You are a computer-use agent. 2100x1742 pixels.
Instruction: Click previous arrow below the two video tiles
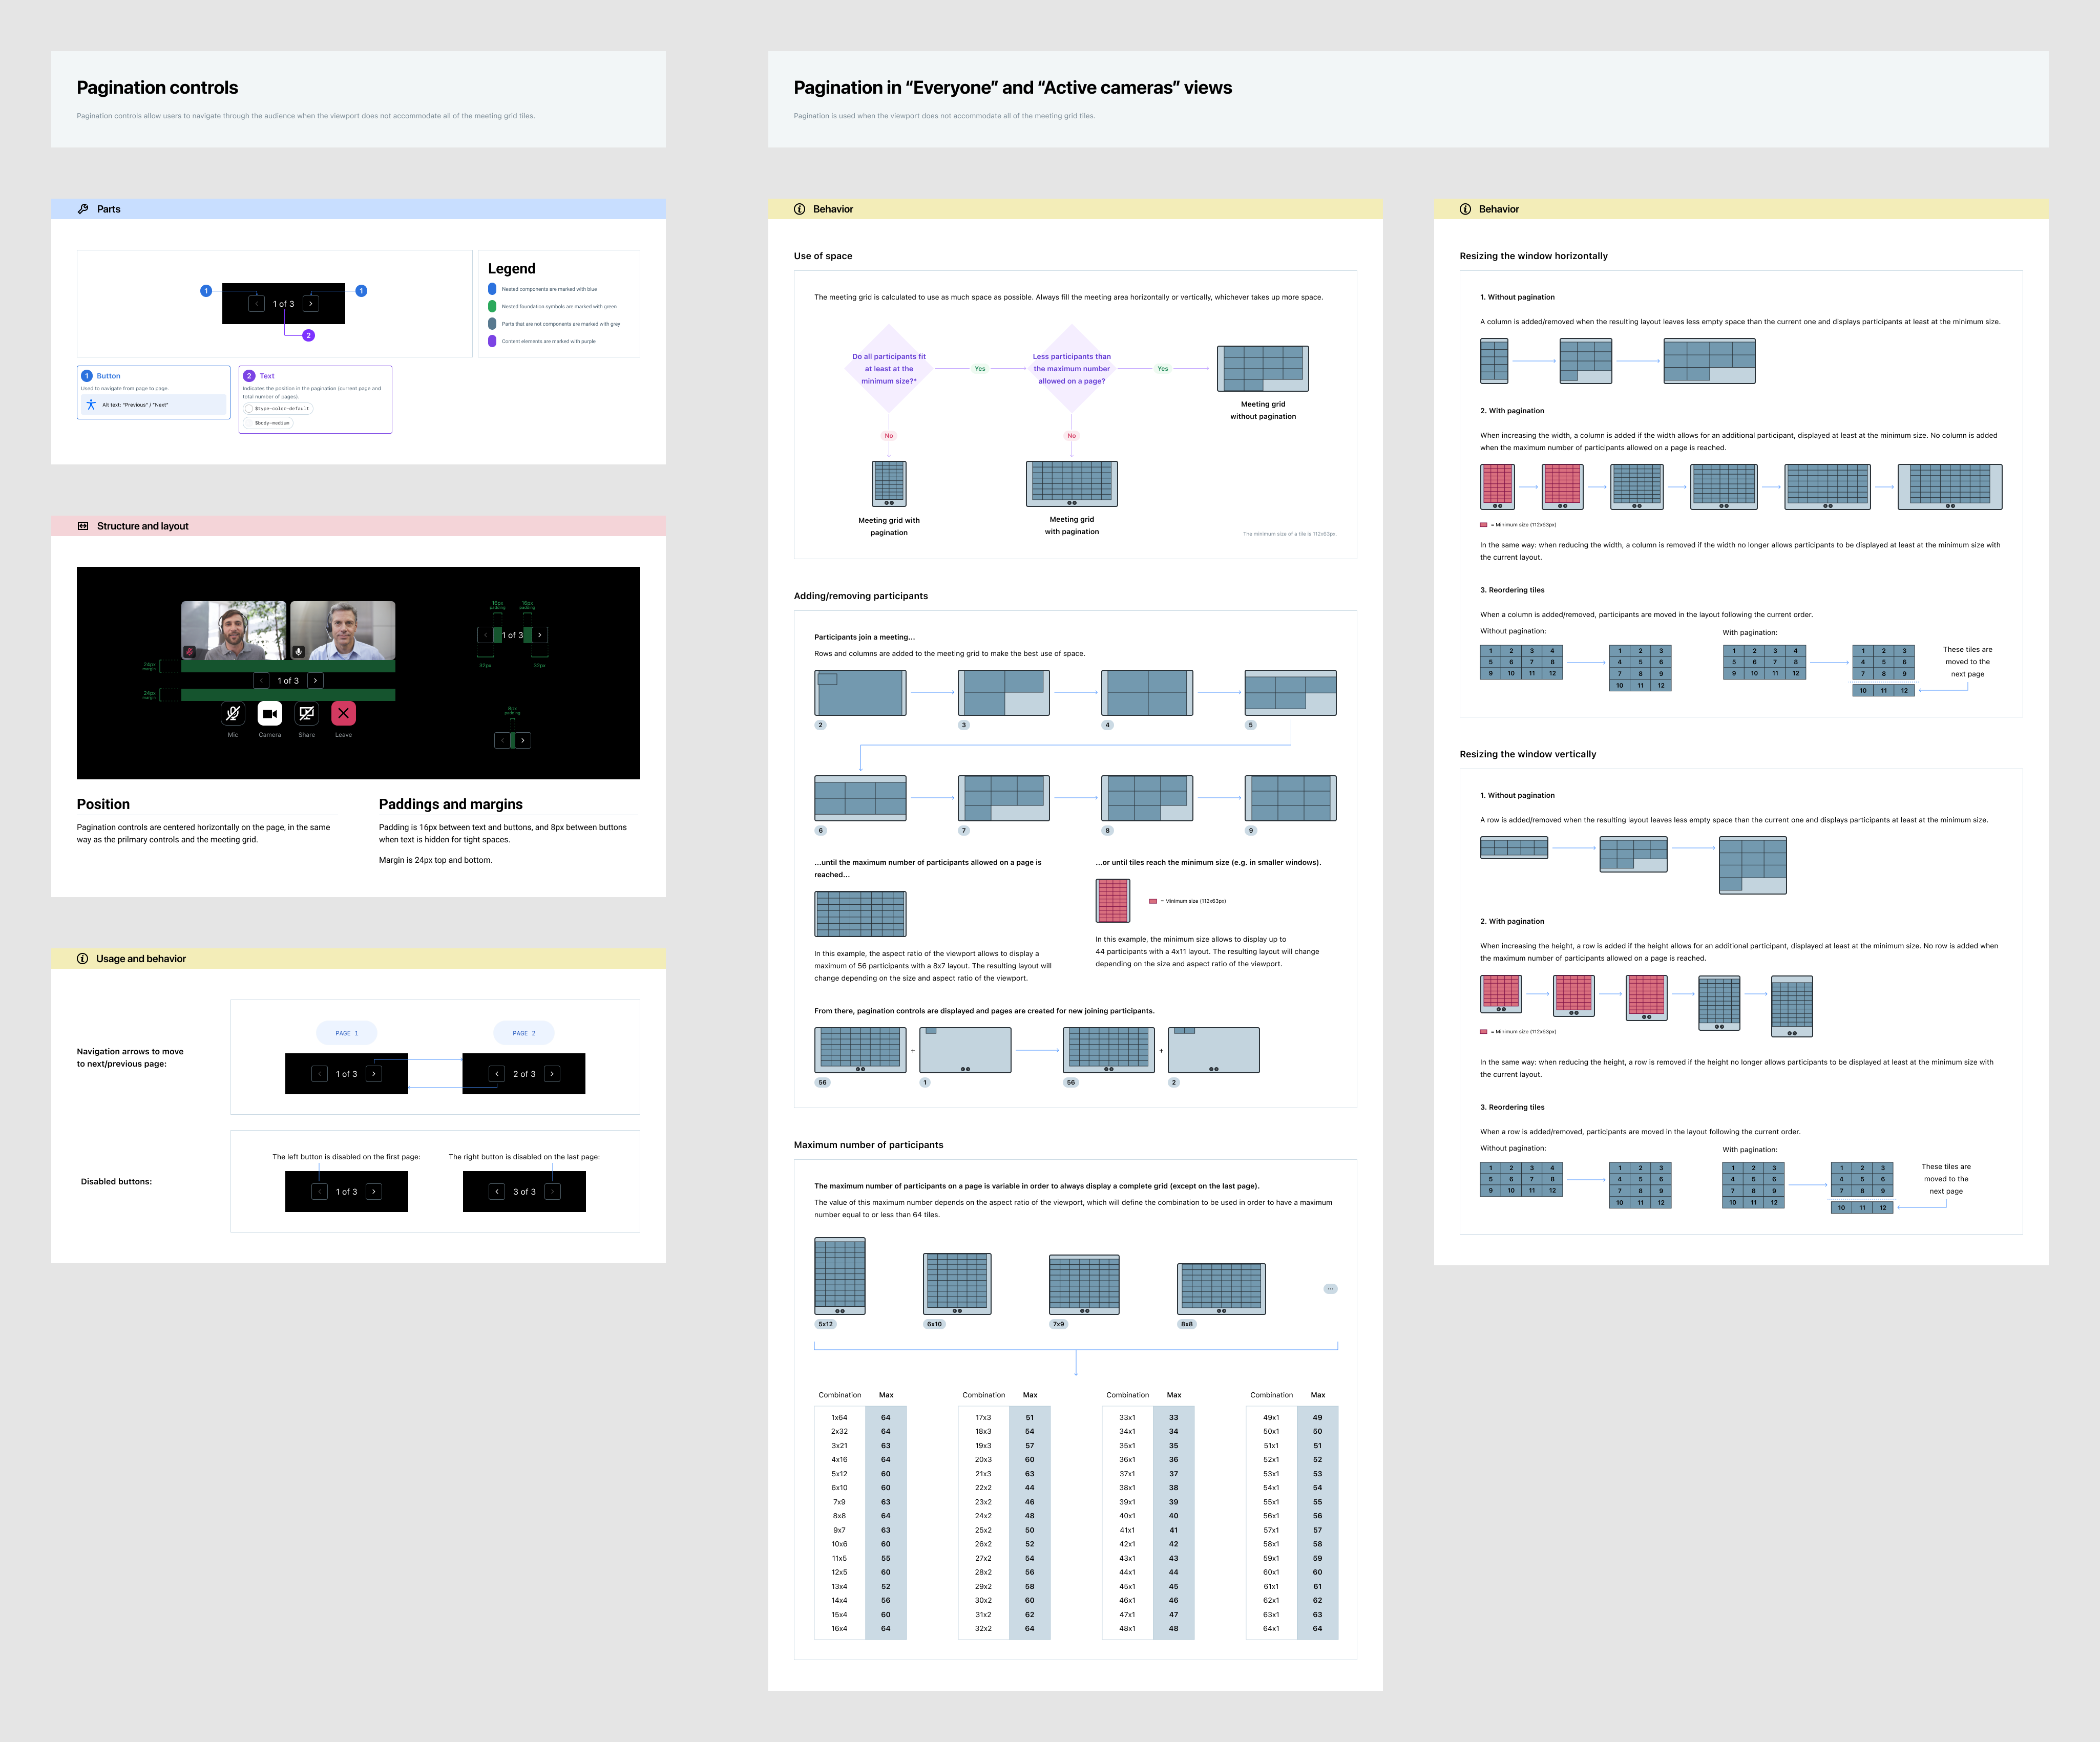pos(261,681)
